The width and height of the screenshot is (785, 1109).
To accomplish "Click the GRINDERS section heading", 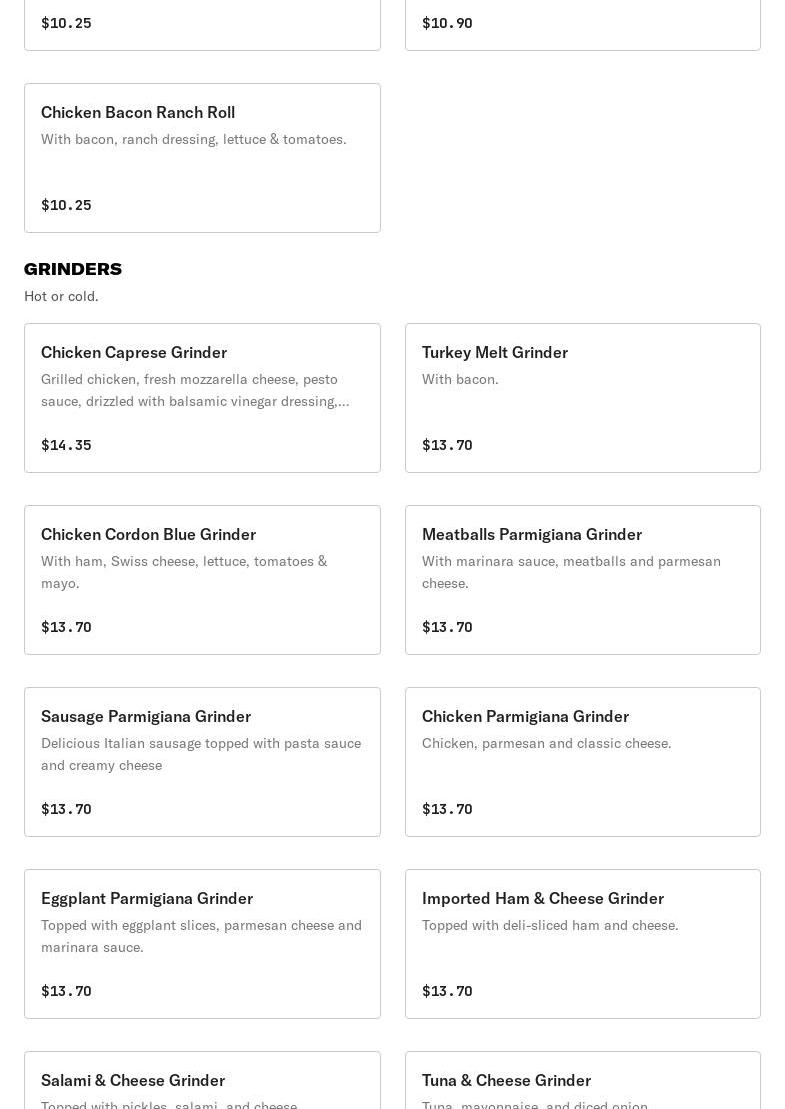I will 73,269.
